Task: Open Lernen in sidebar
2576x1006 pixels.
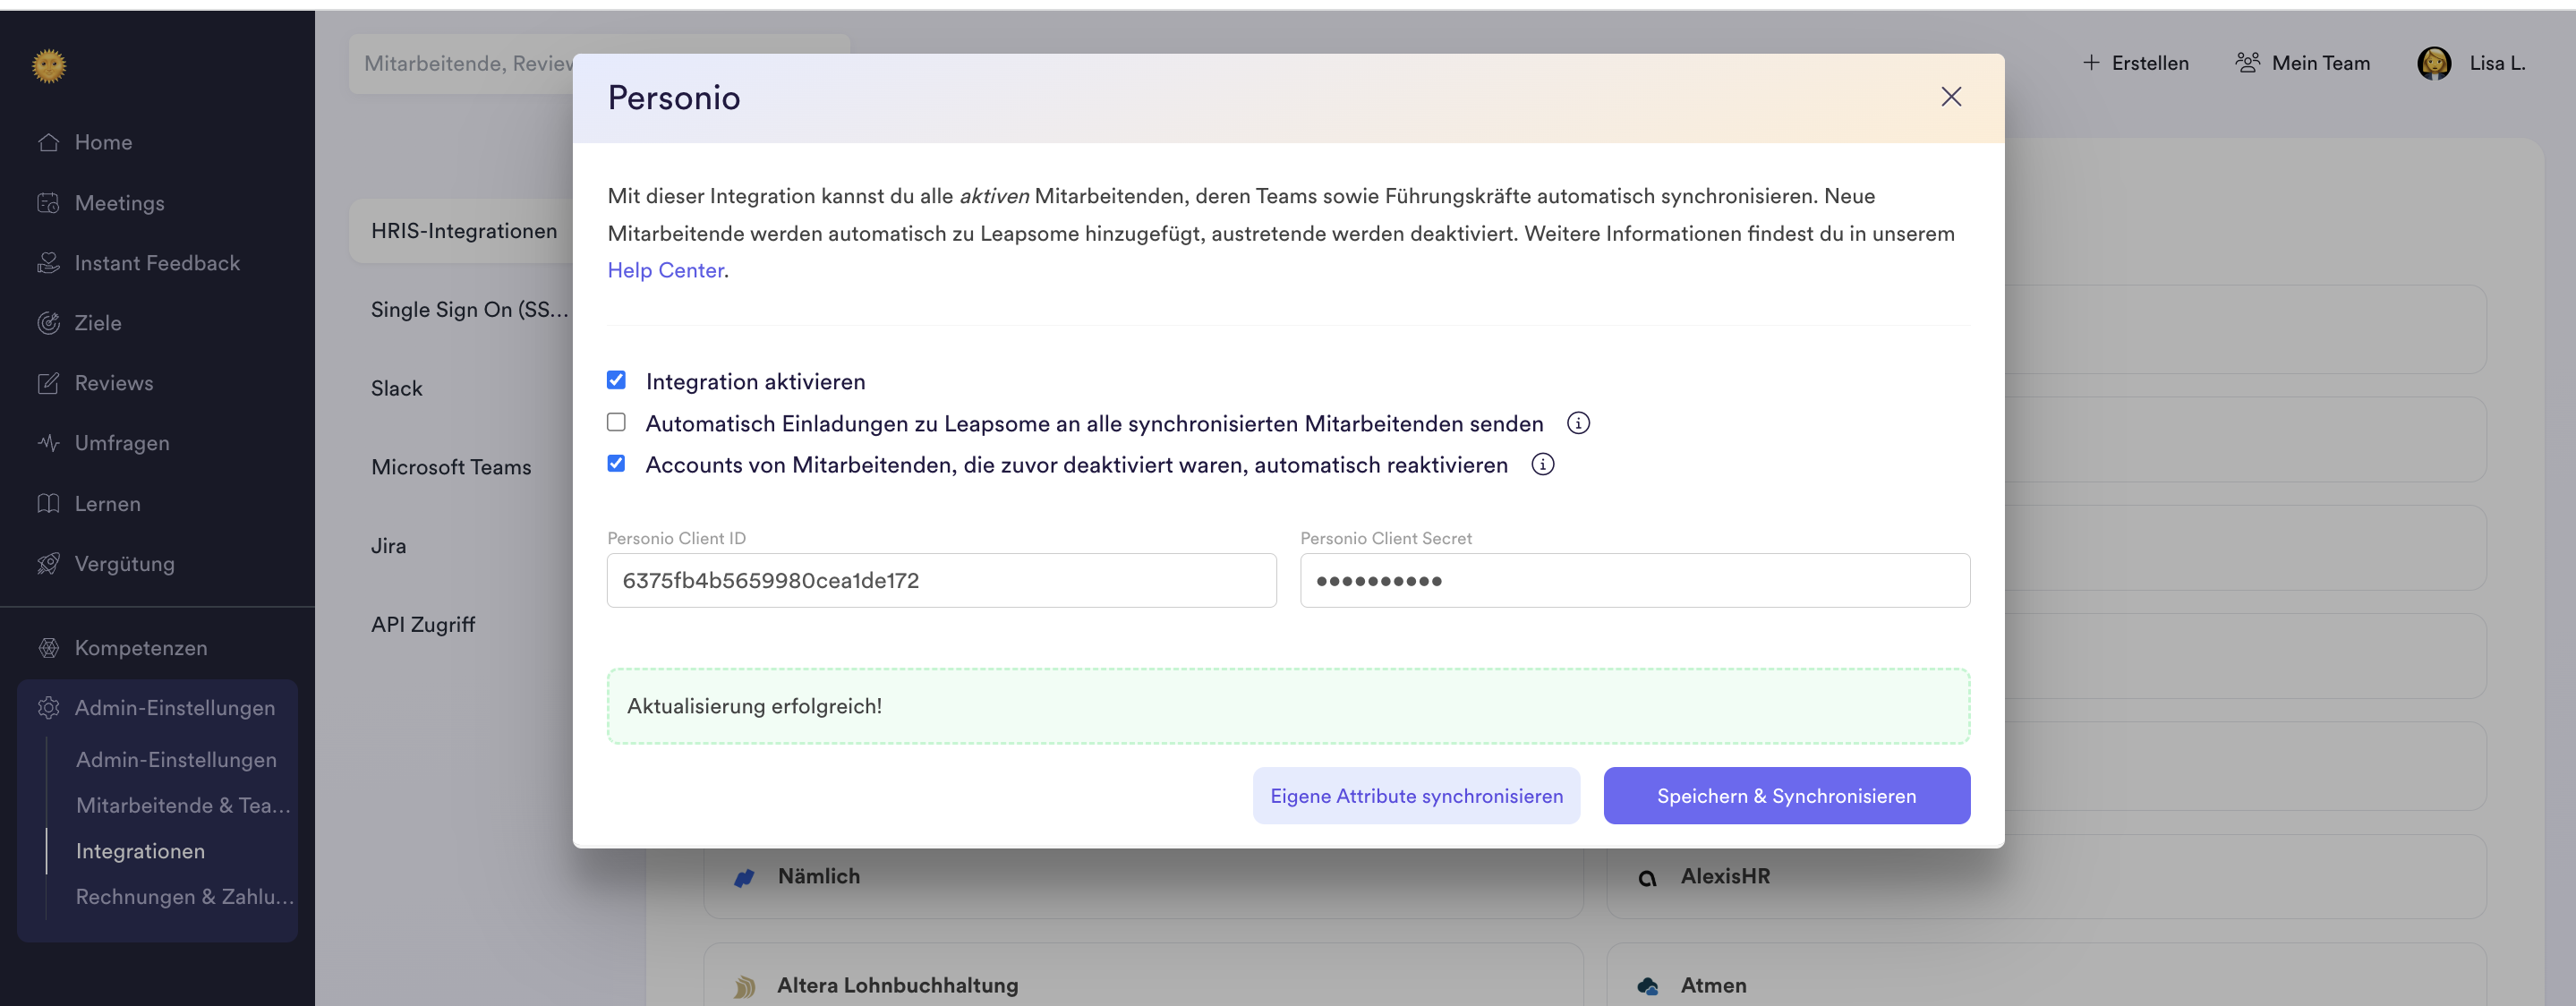Action: 107,504
